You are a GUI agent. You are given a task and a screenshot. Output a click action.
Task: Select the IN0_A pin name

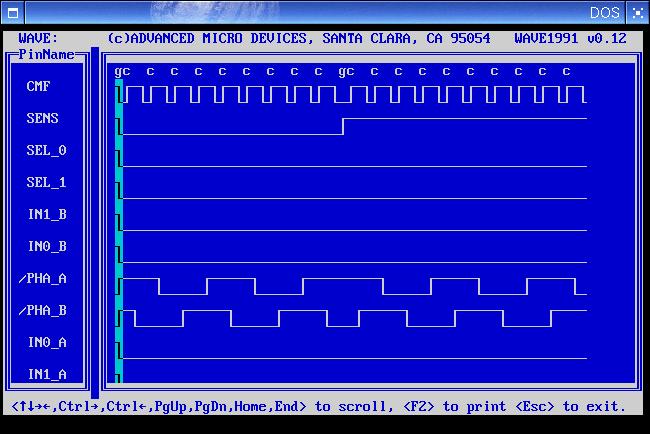click(47, 342)
